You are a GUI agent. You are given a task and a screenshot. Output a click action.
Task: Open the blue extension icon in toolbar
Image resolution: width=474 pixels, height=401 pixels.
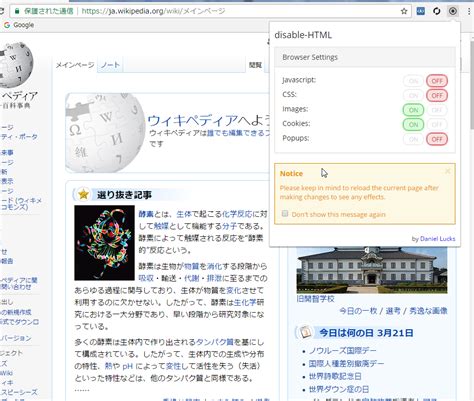click(421, 11)
